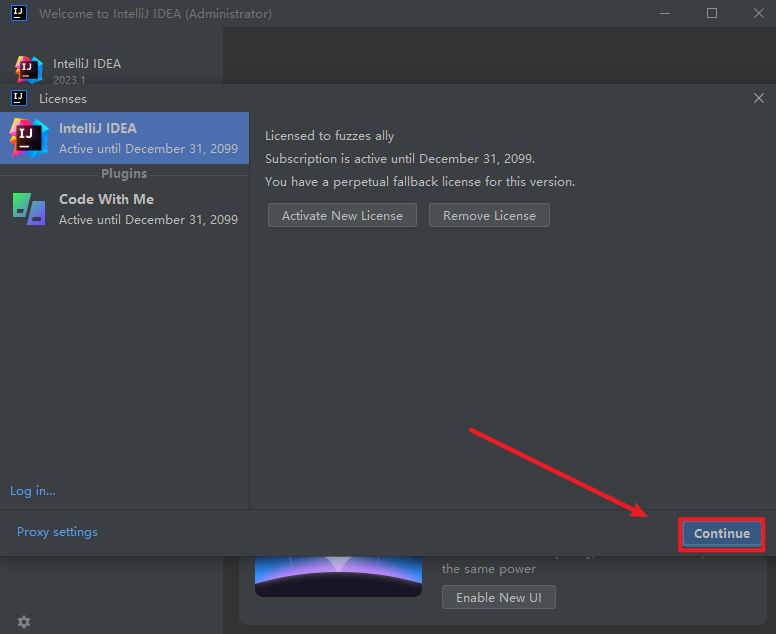
Task: Click IJ icon in Licenses dialog title
Action: [x=19, y=98]
